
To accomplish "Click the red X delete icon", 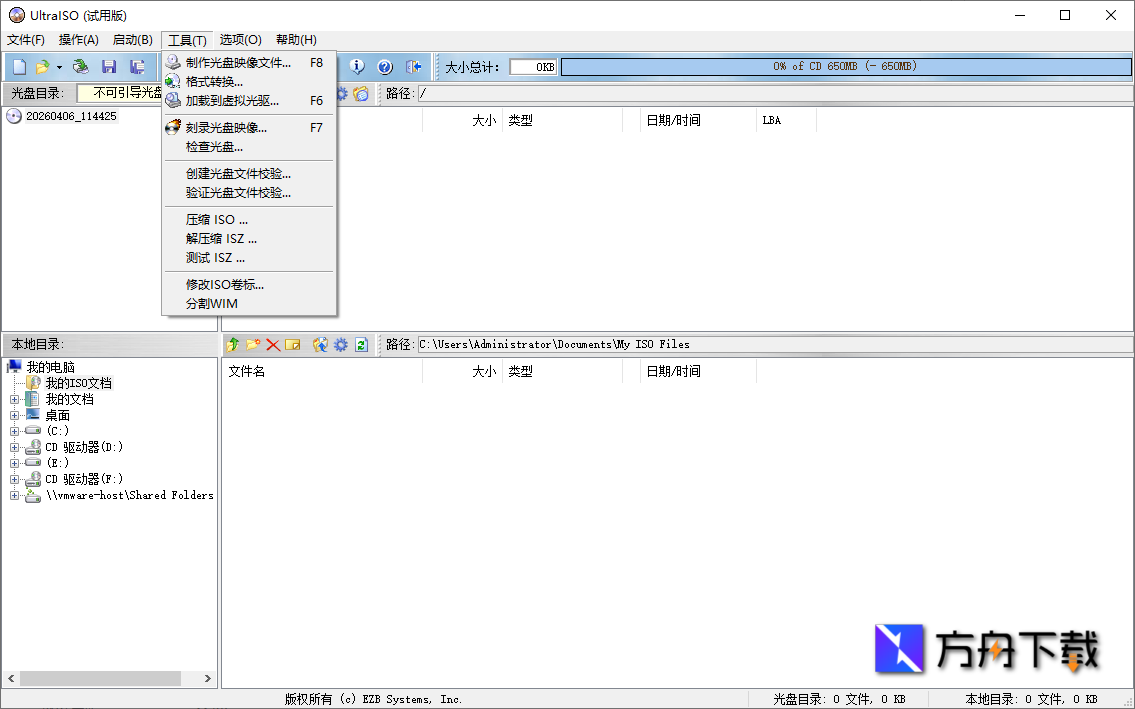I will coord(272,344).
